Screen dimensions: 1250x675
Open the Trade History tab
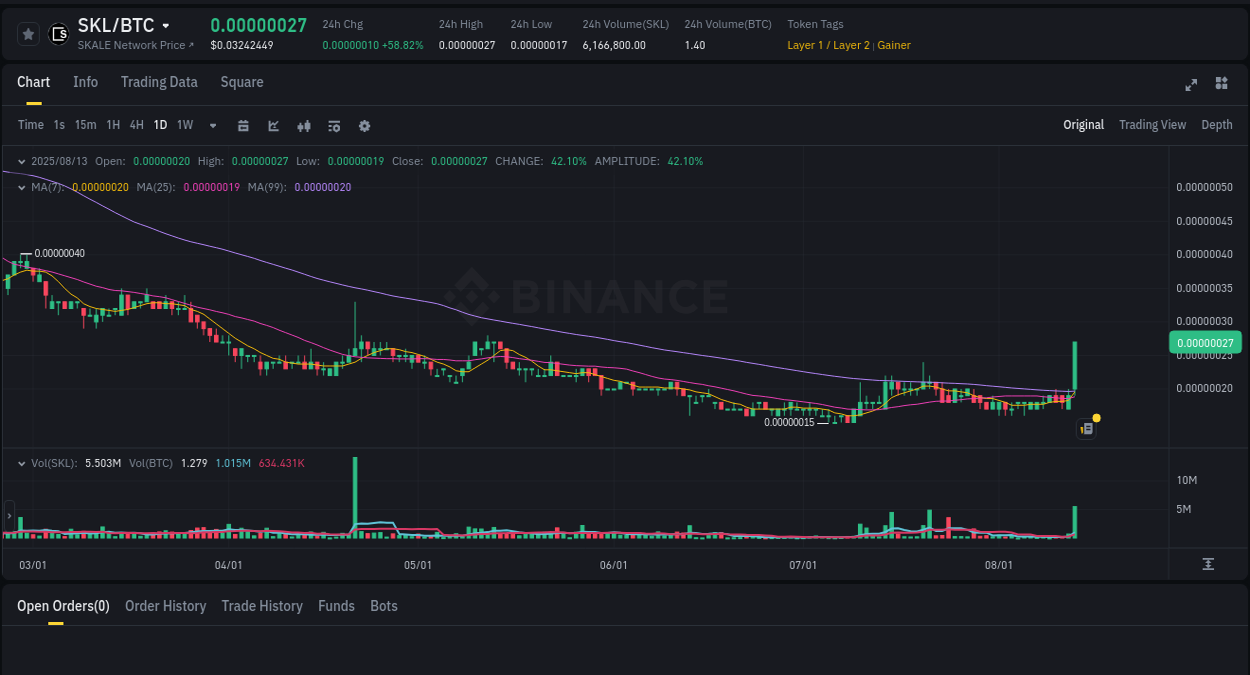[x=262, y=606]
